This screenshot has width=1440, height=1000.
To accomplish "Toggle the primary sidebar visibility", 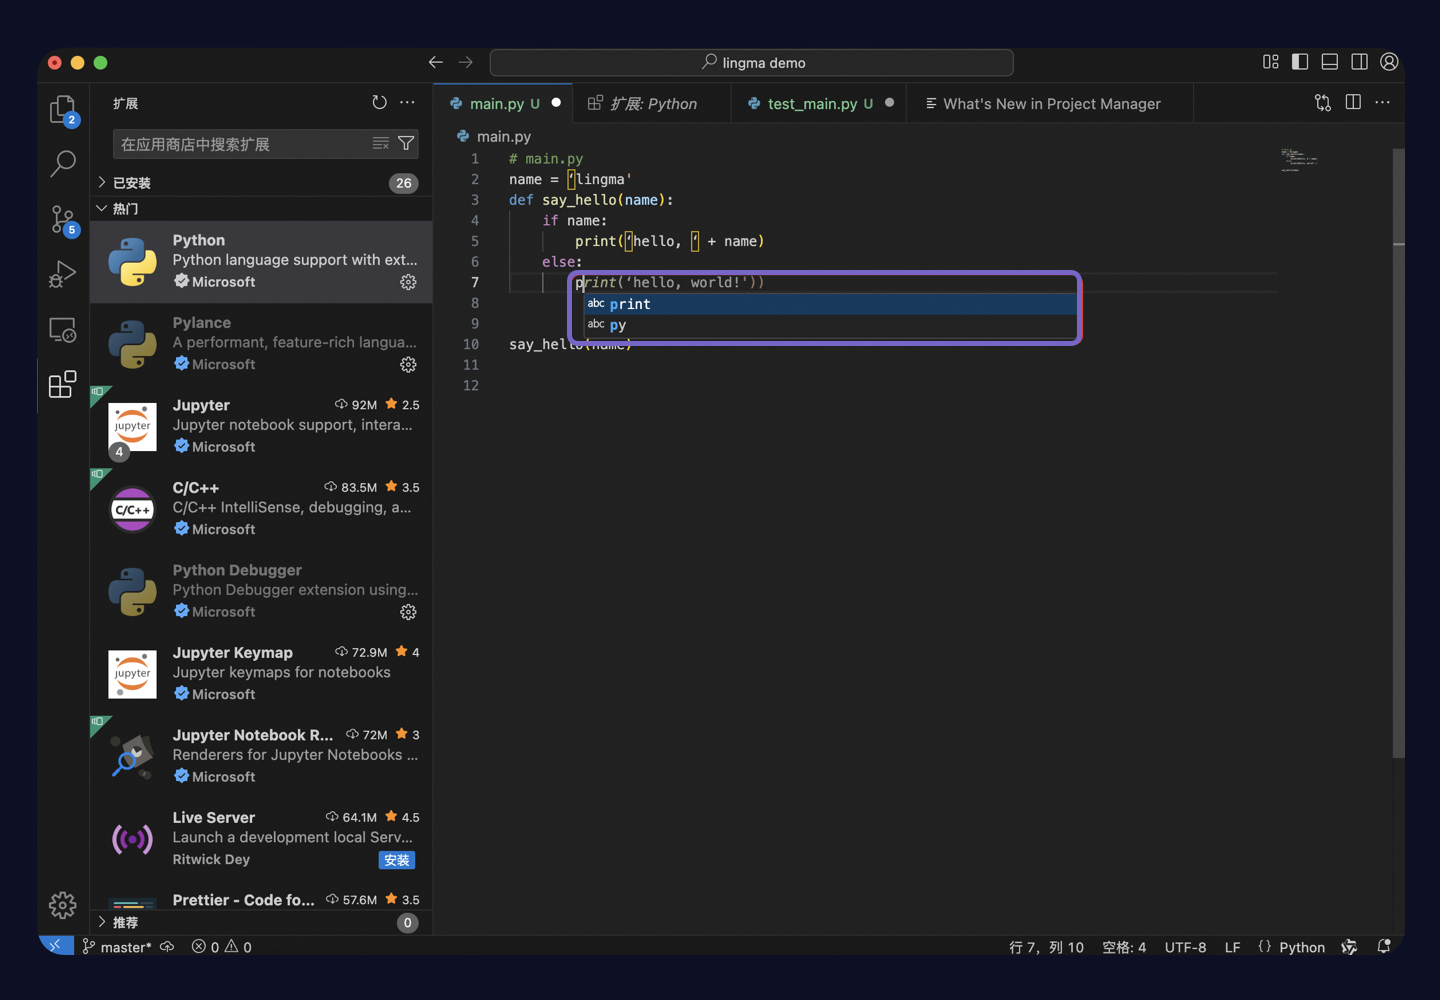I will pyautogui.click(x=1299, y=61).
